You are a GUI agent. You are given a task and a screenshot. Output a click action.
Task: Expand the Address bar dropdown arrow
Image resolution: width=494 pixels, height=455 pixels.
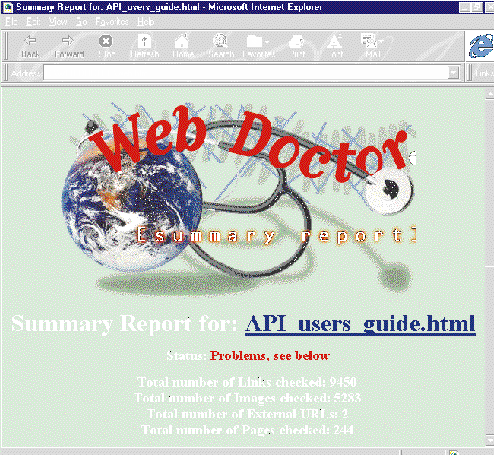click(x=453, y=72)
